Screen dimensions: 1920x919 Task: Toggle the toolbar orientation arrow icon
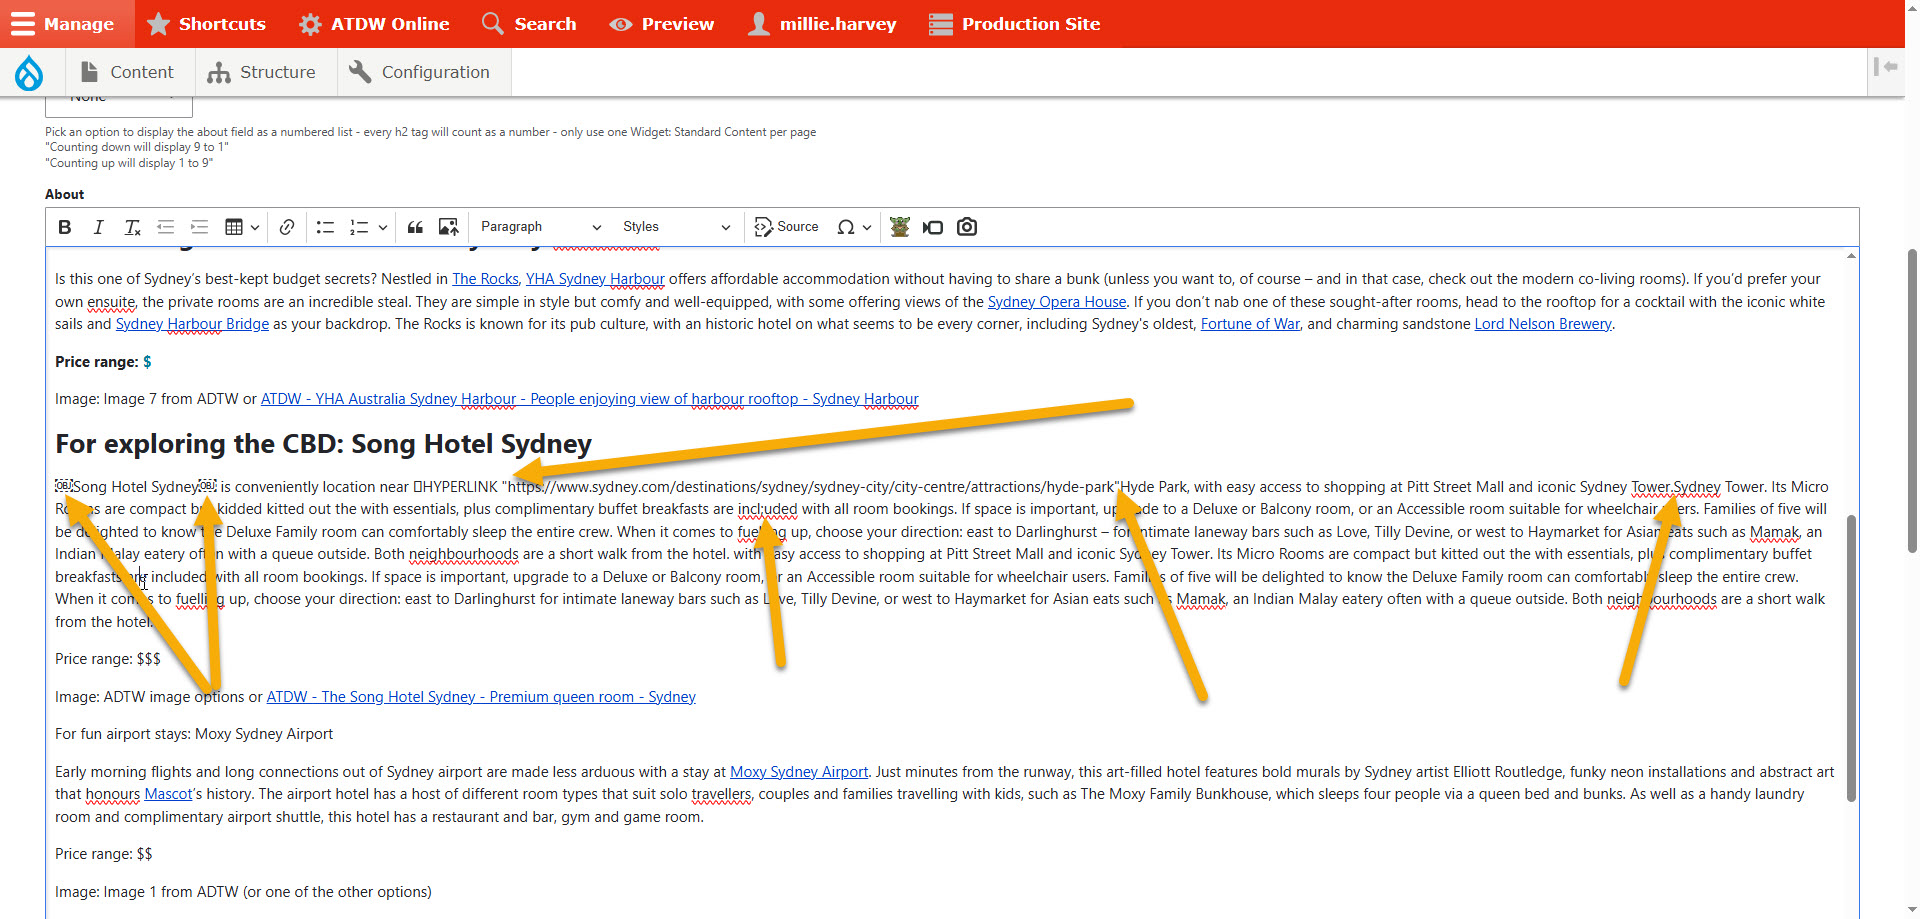(x=1886, y=67)
